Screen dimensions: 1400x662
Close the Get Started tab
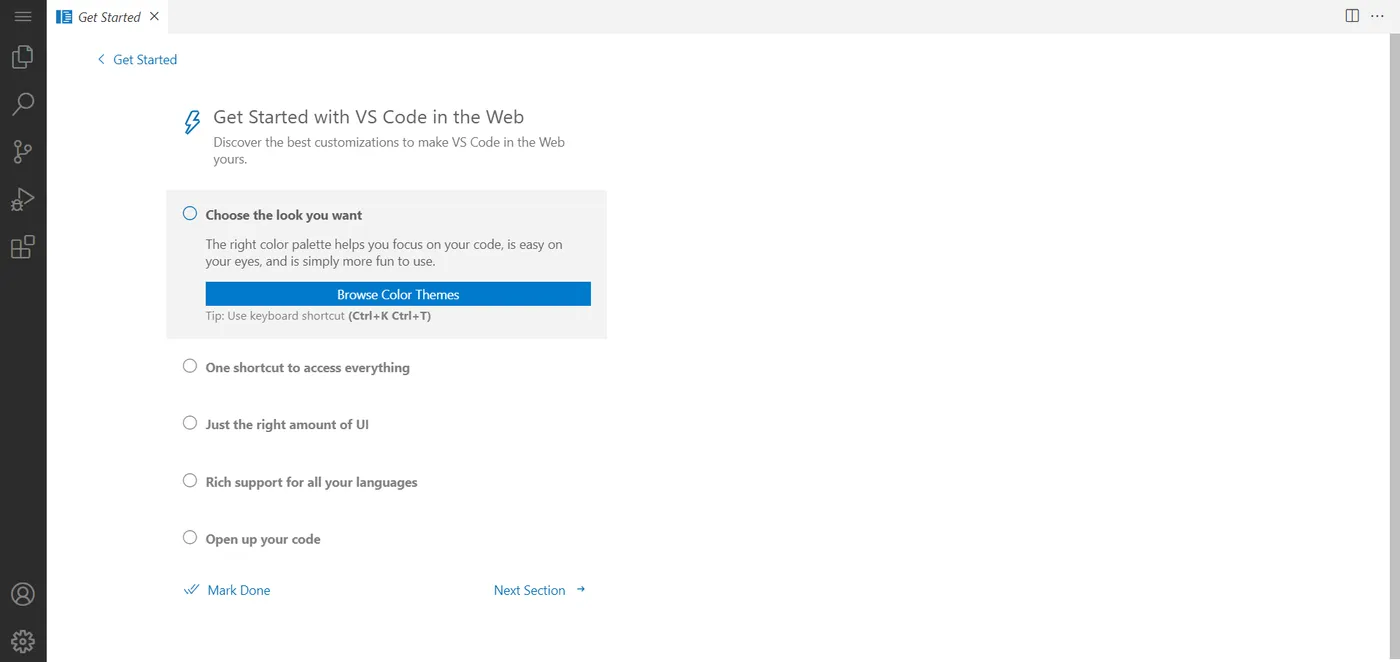[x=153, y=16]
